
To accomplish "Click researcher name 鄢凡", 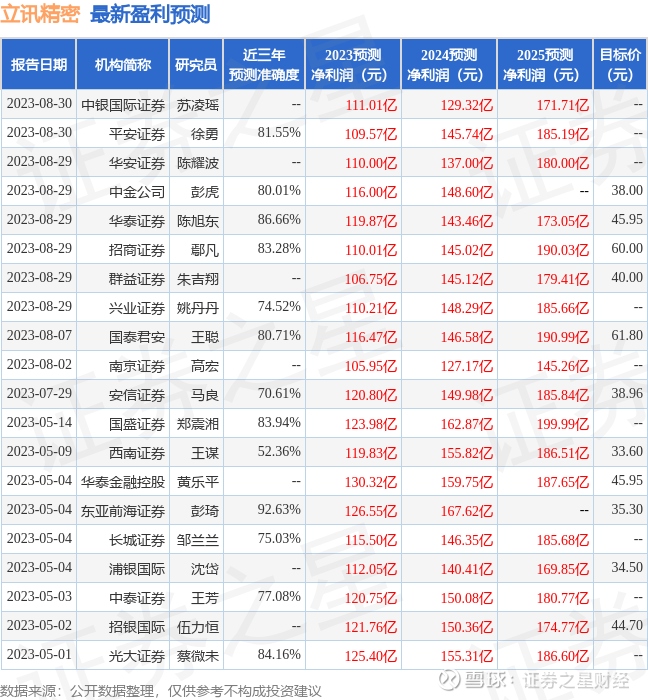I will (x=205, y=250).
